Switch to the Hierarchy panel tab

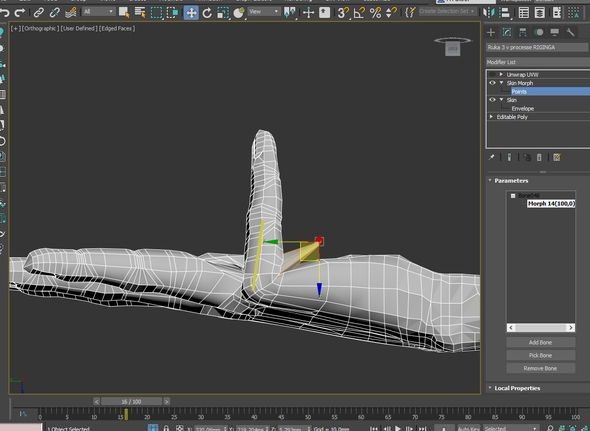[523, 32]
